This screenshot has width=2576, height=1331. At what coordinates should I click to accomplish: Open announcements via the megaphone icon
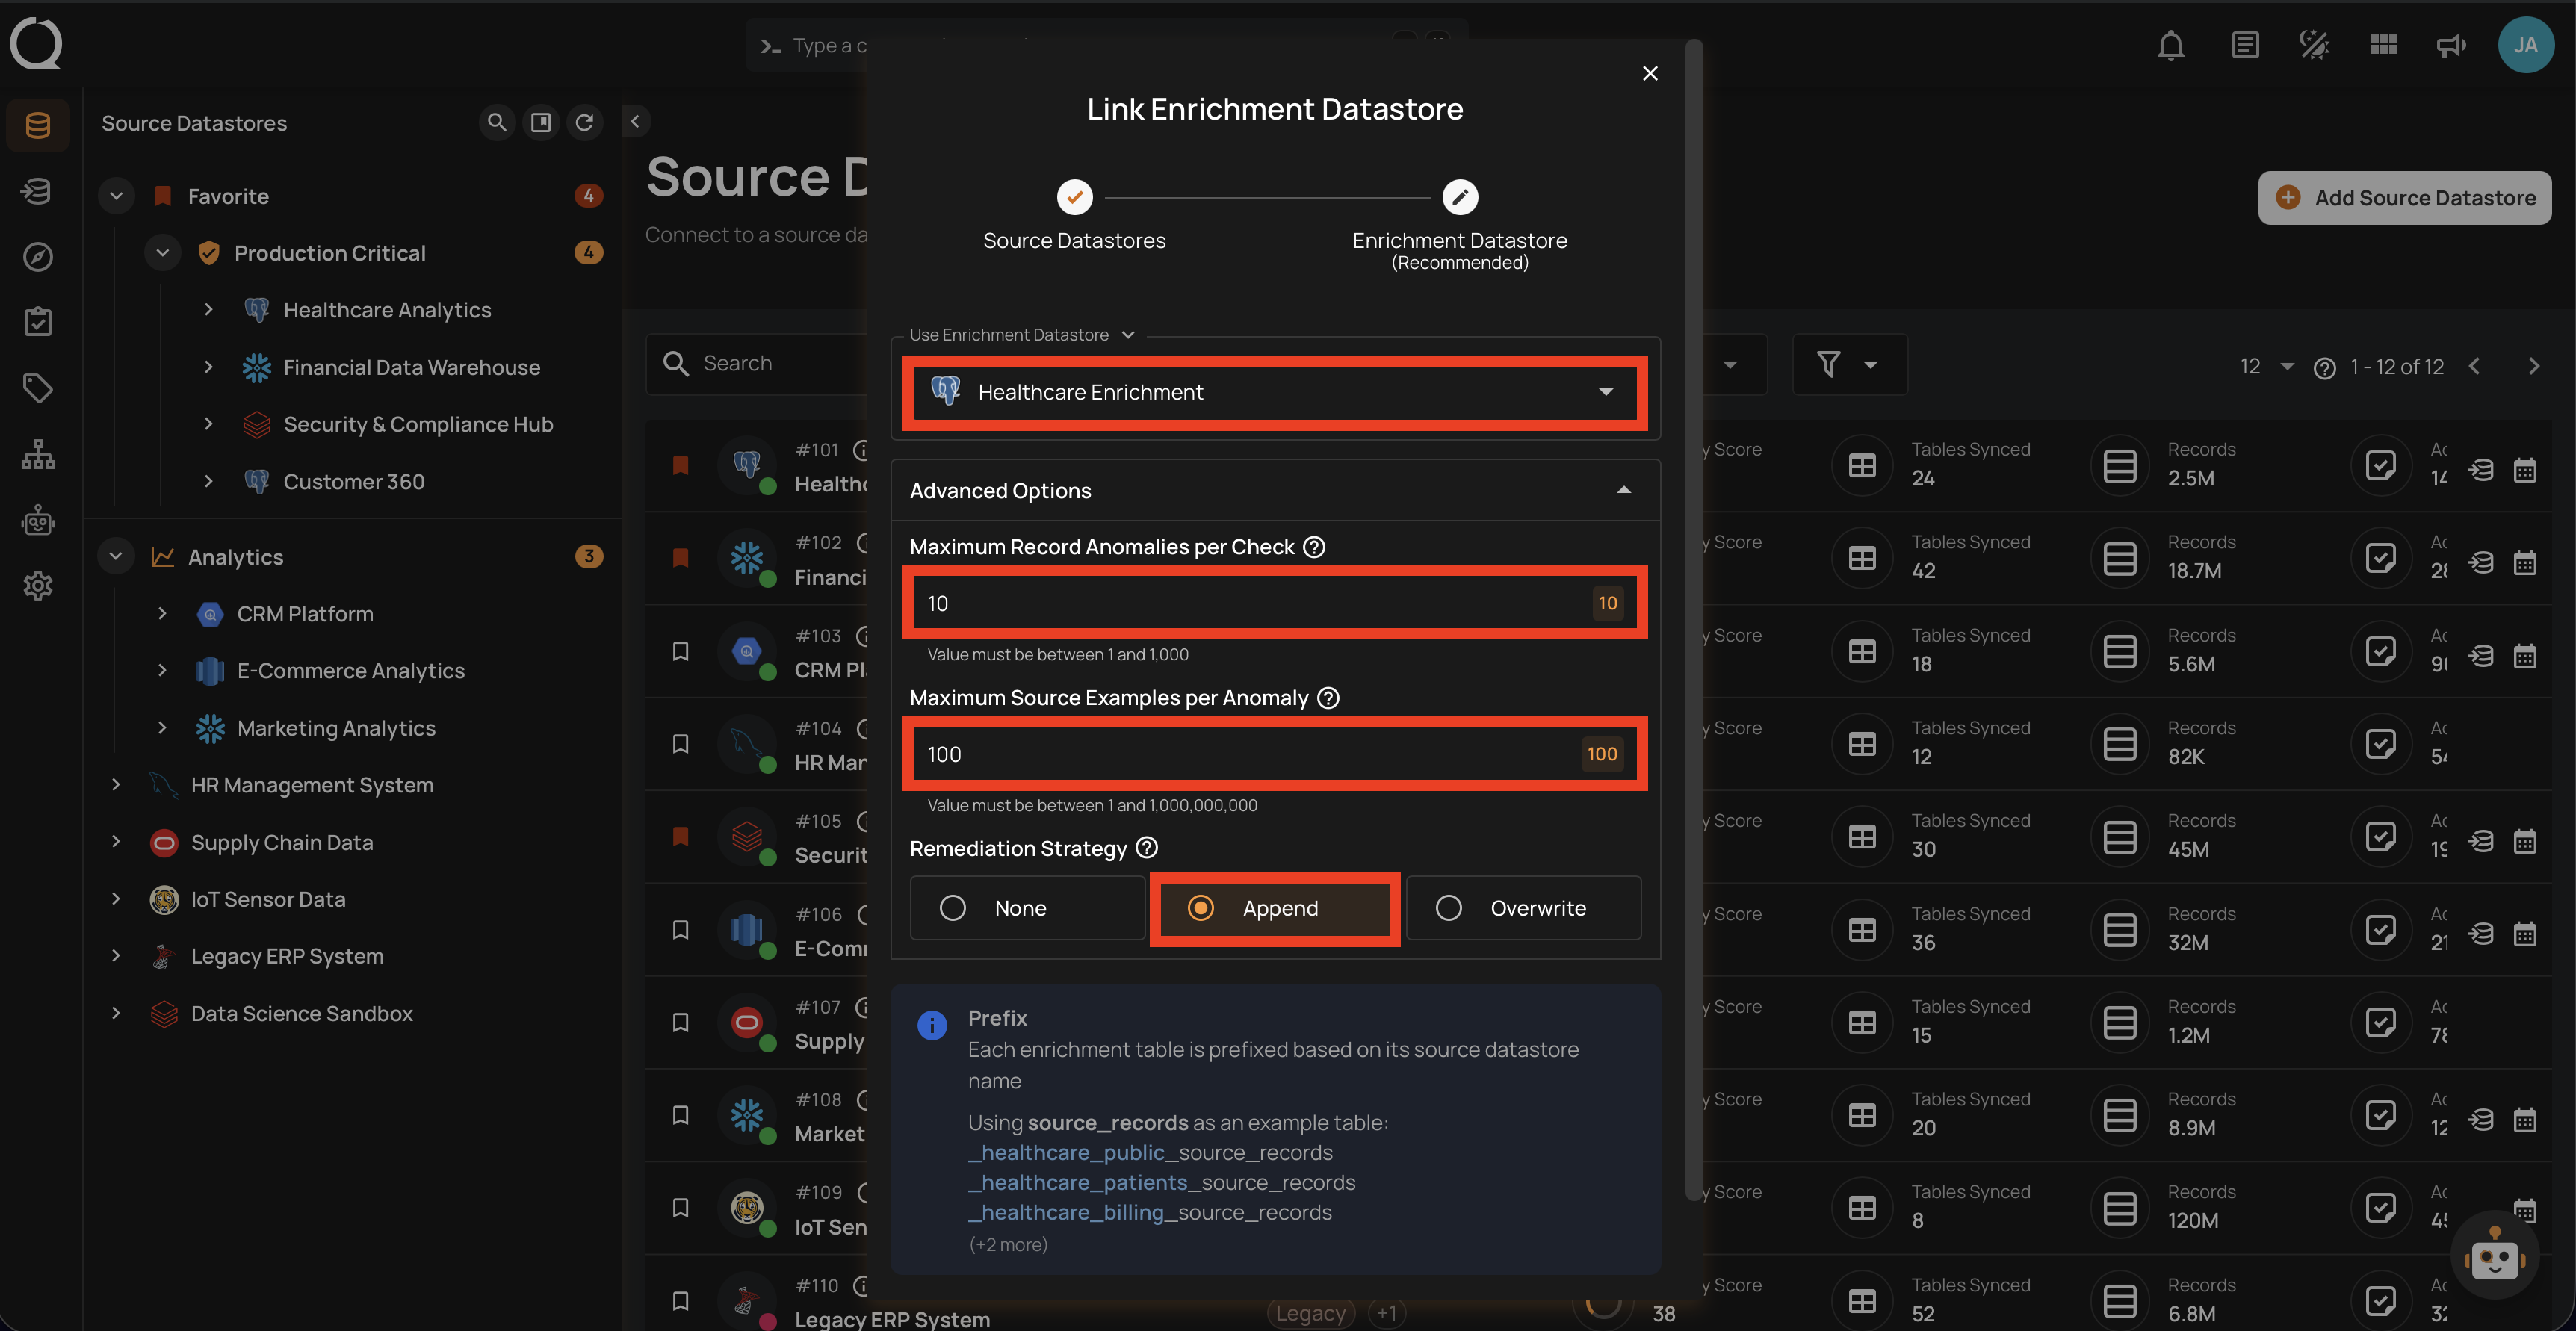[2451, 45]
